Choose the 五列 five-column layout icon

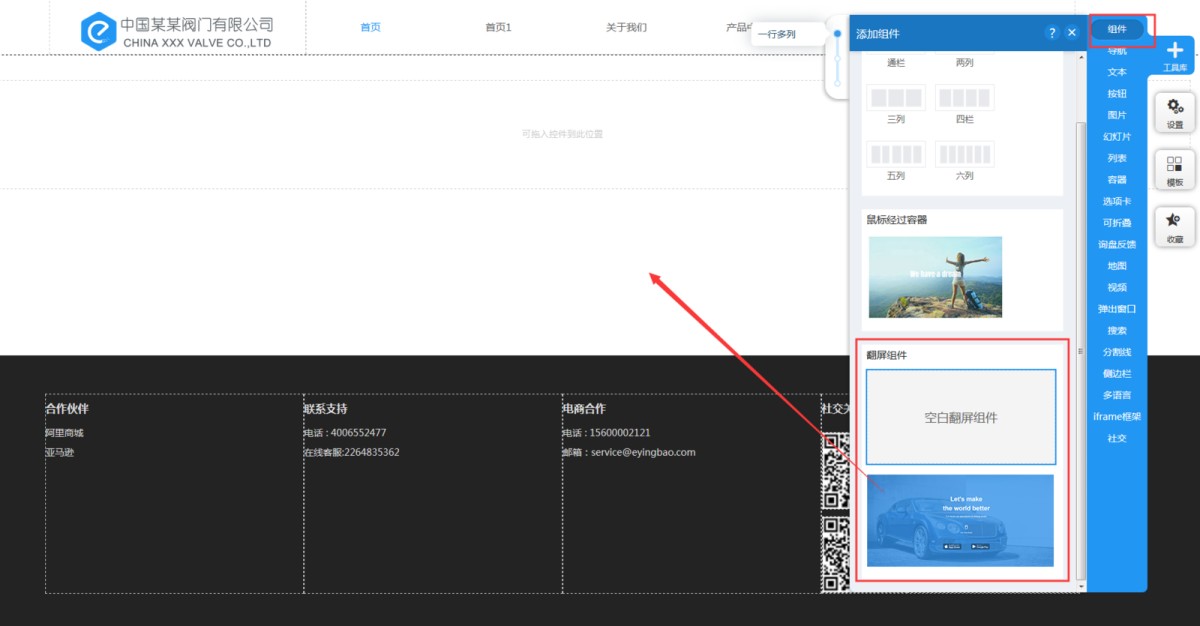coord(895,155)
